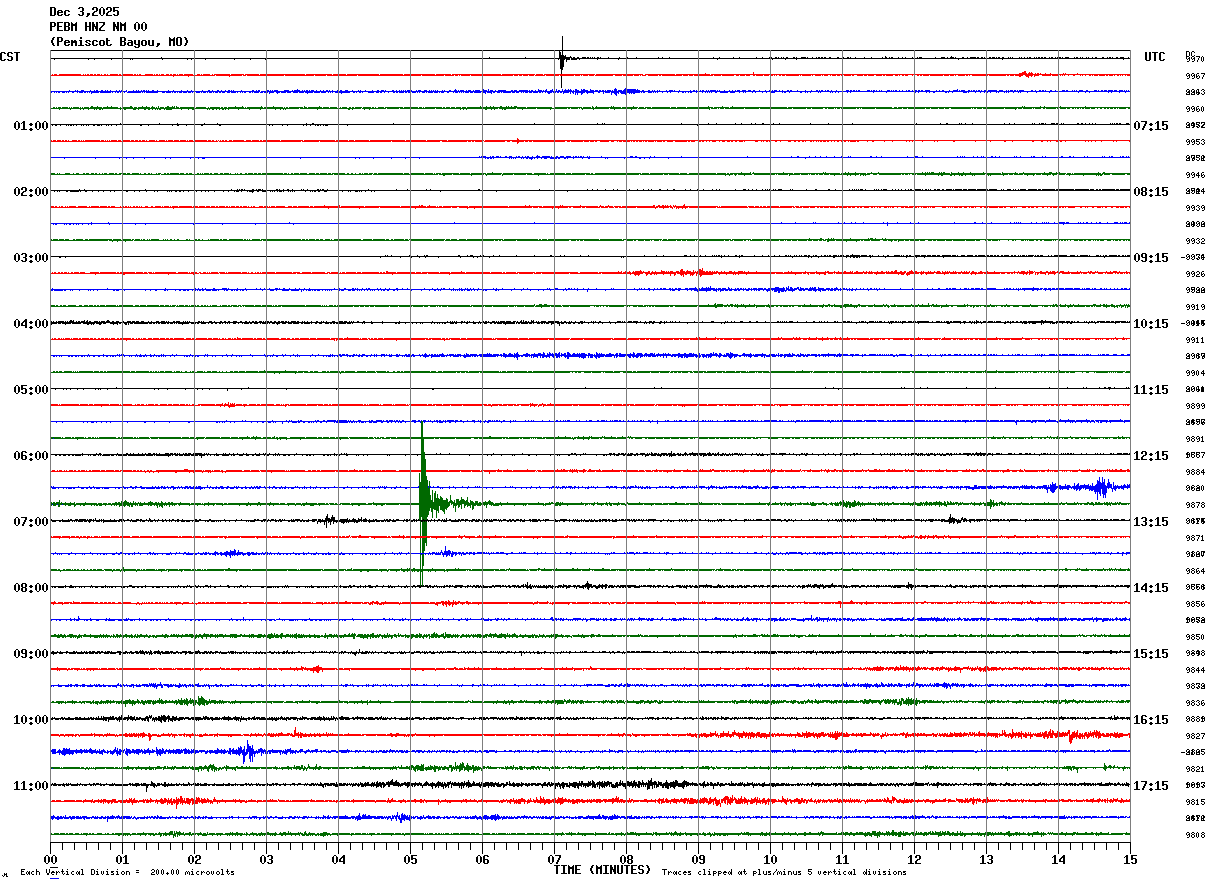Click the DC offset value 9932
The image size is (1210, 886).
point(1194,241)
